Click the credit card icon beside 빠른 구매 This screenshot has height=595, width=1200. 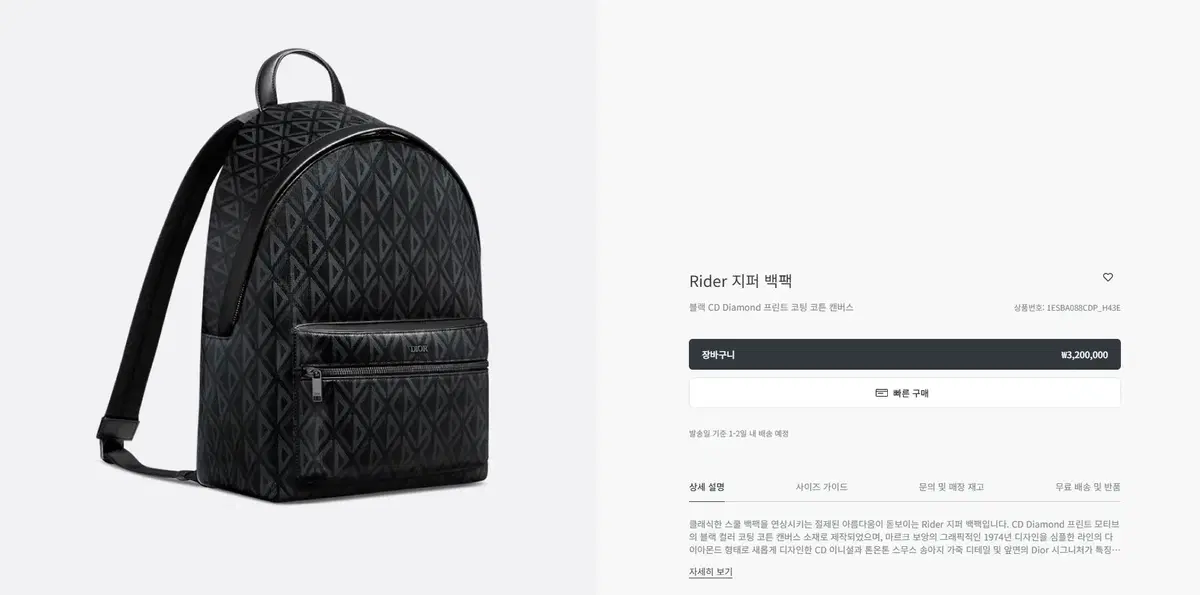pyautogui.click(x=881, y=393)
